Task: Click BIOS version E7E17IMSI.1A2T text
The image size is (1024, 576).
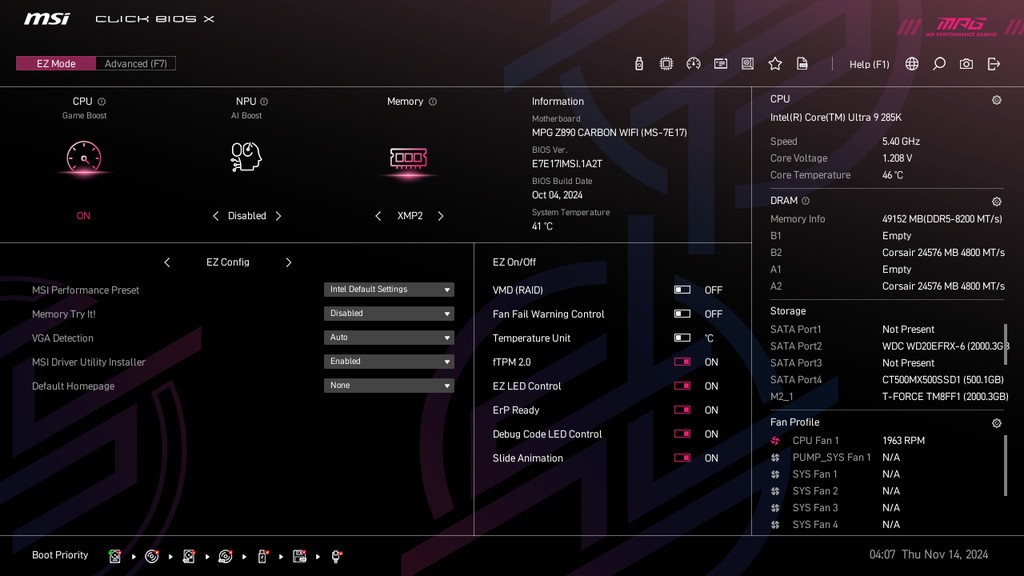Action: pos(567,163)
